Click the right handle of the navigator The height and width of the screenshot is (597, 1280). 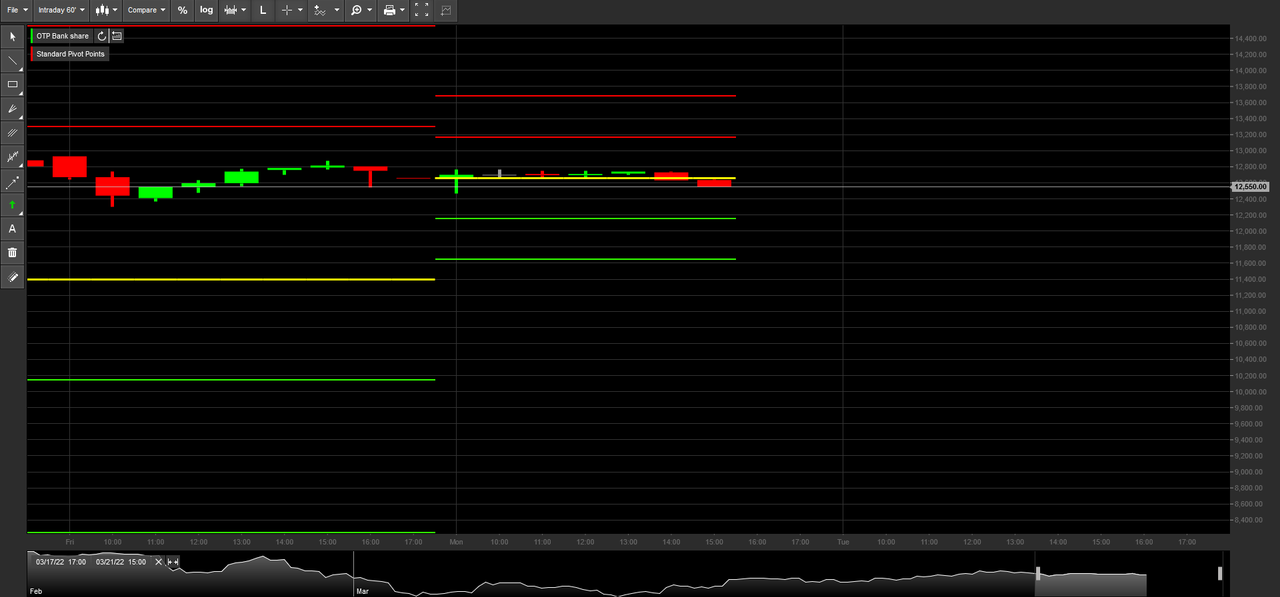click(x=1220, y=573)
